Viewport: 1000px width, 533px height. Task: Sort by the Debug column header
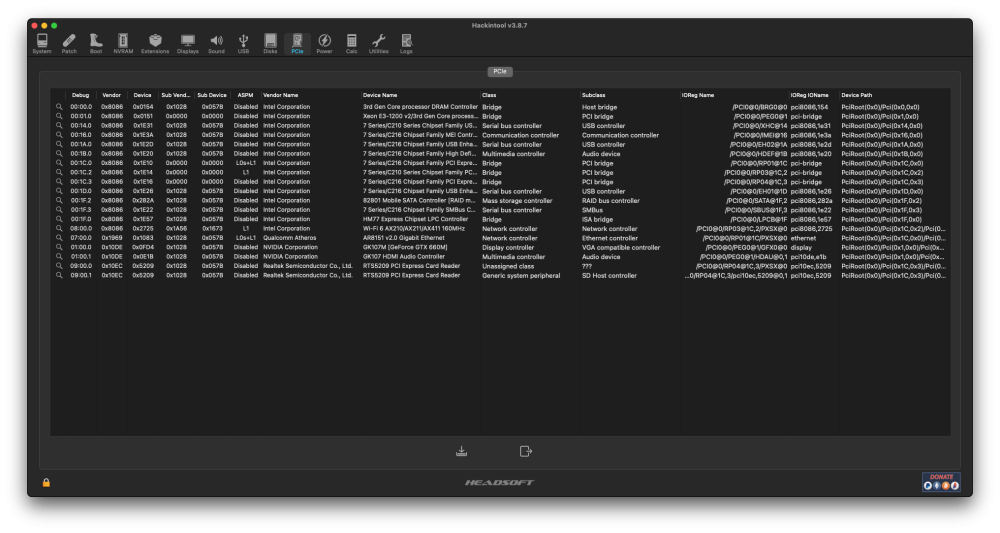80,95
